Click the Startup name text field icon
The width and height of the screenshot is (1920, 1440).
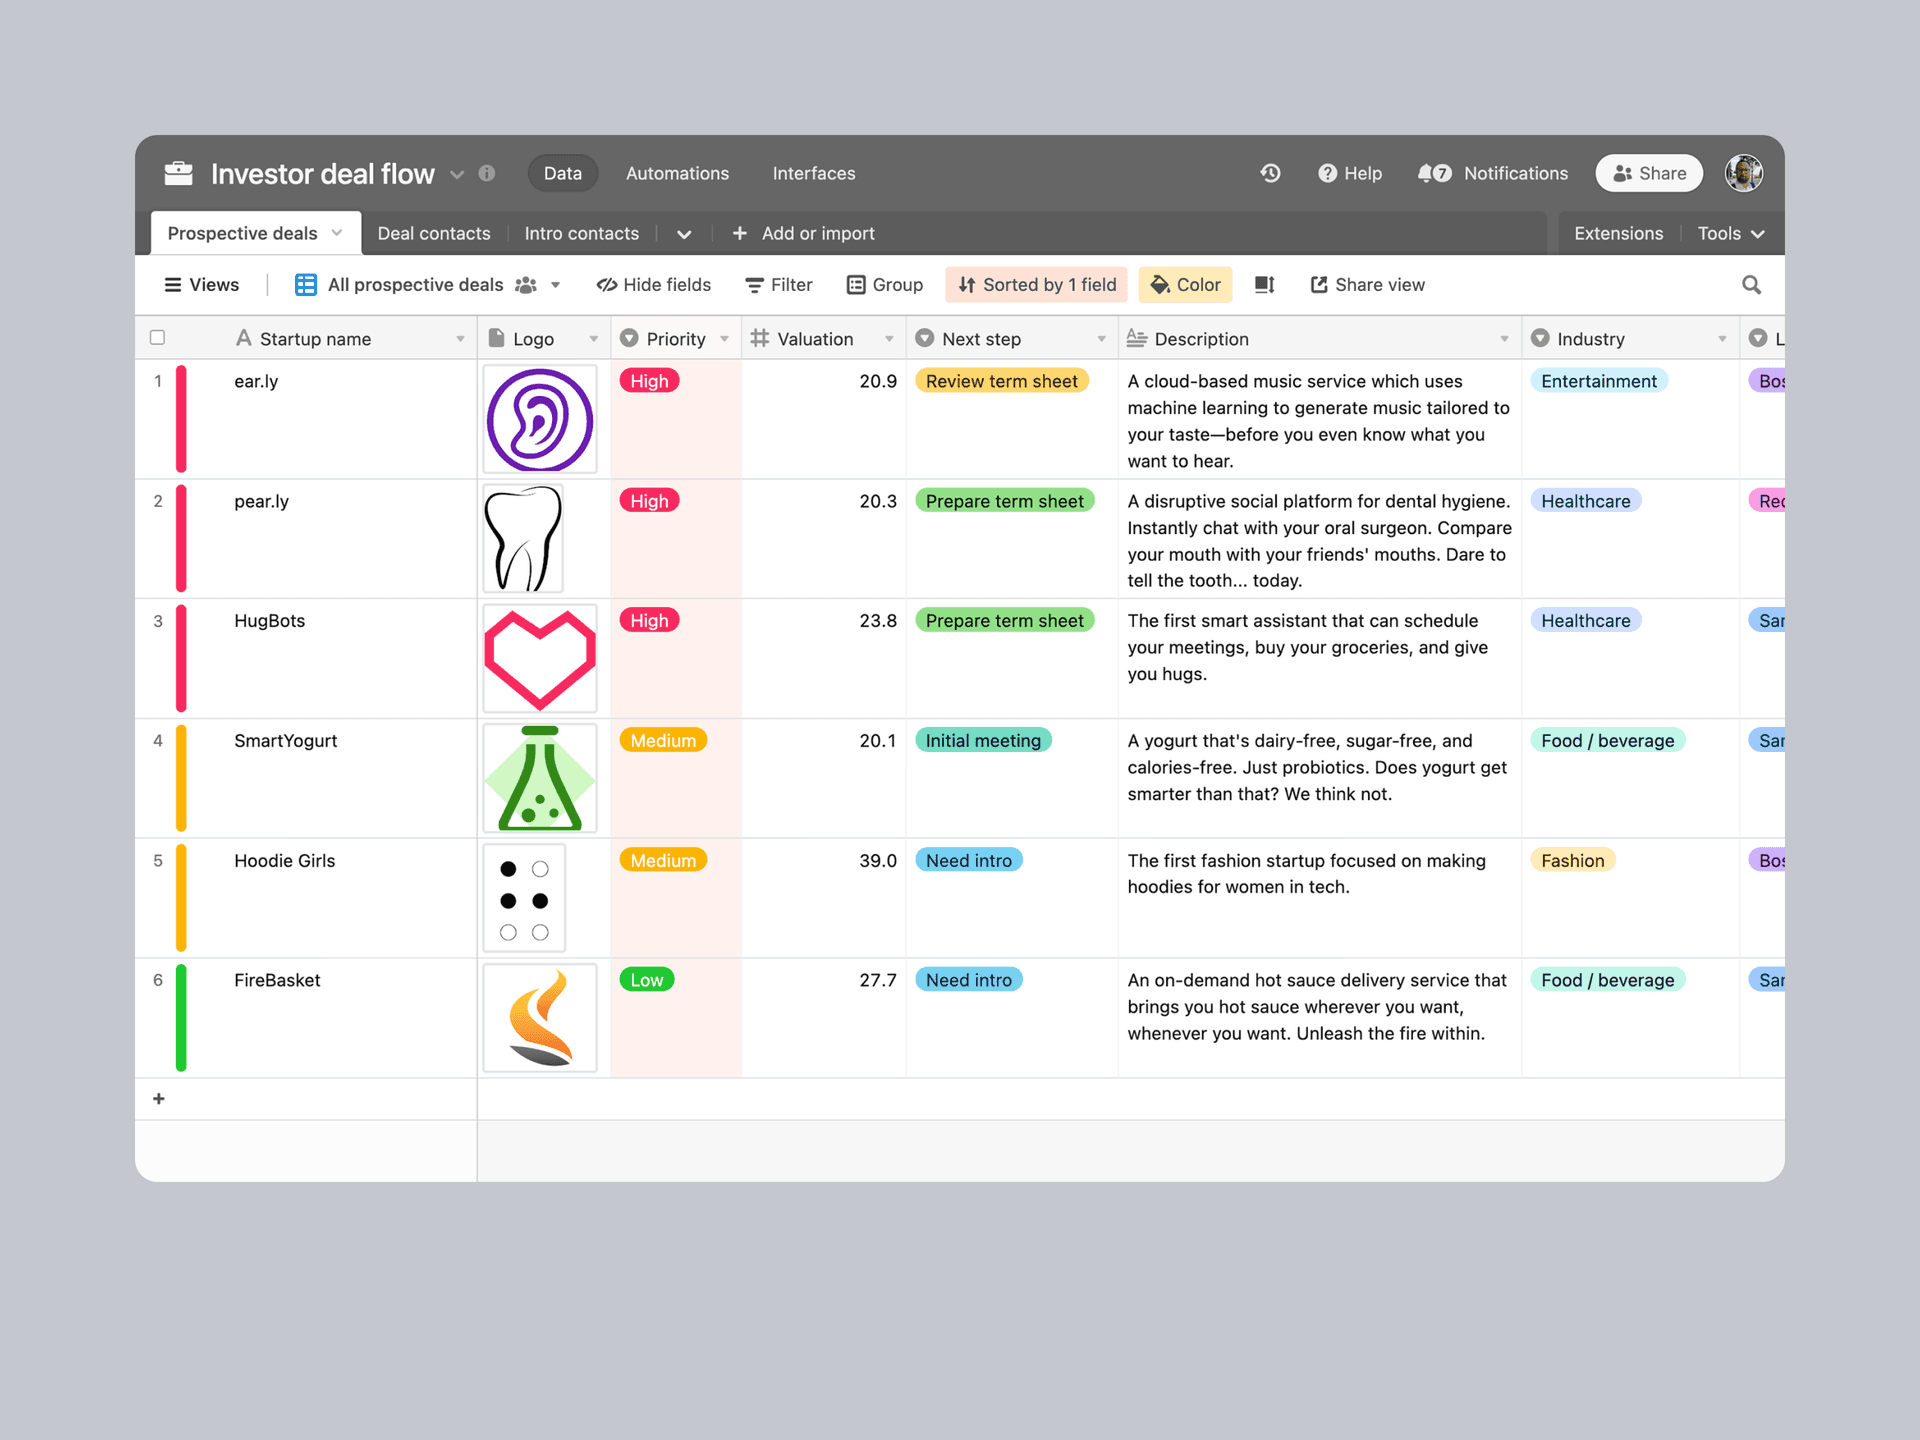(x=243, y=338)
